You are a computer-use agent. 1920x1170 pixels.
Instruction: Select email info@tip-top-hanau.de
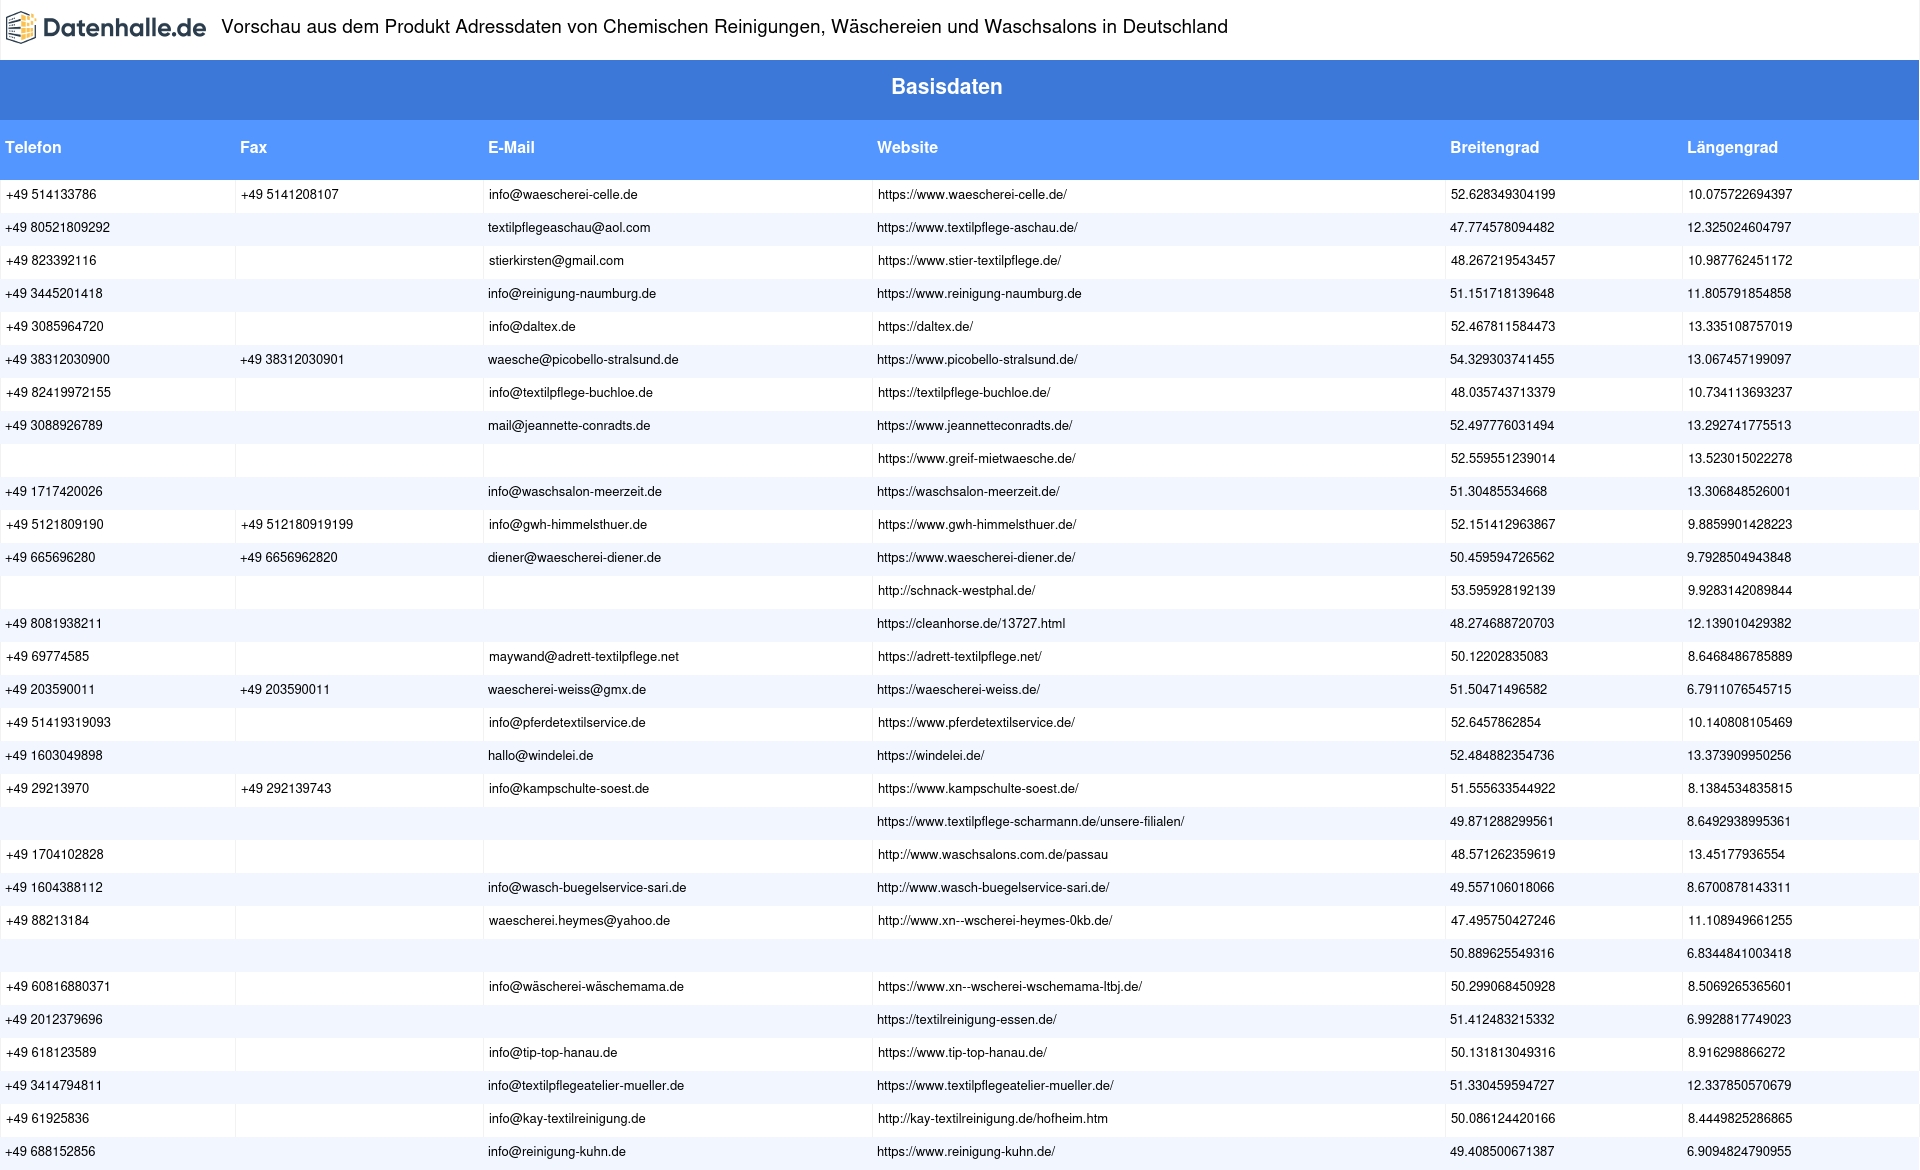coord(553,1053)
